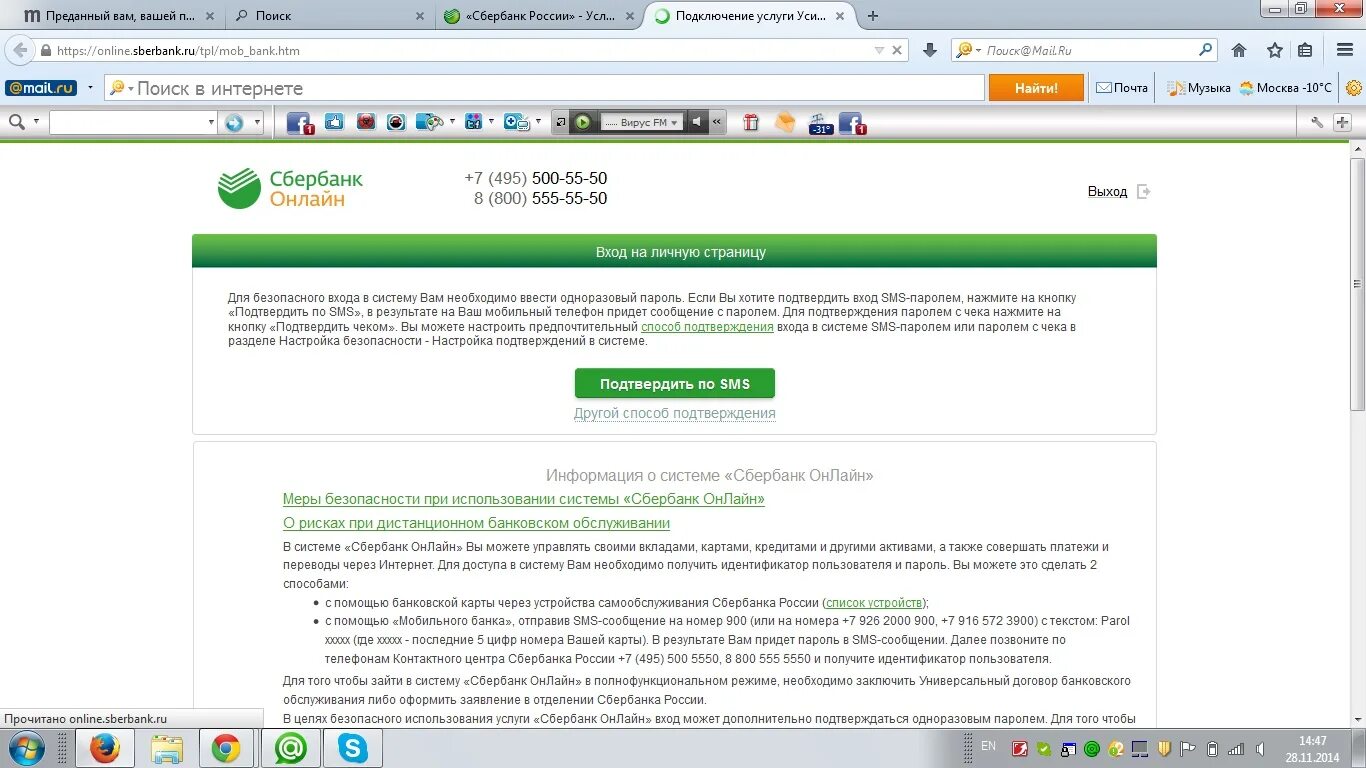Click the Подтвердить по SMS button
This screenshot has width=1366, height=768.
point(674,384)
